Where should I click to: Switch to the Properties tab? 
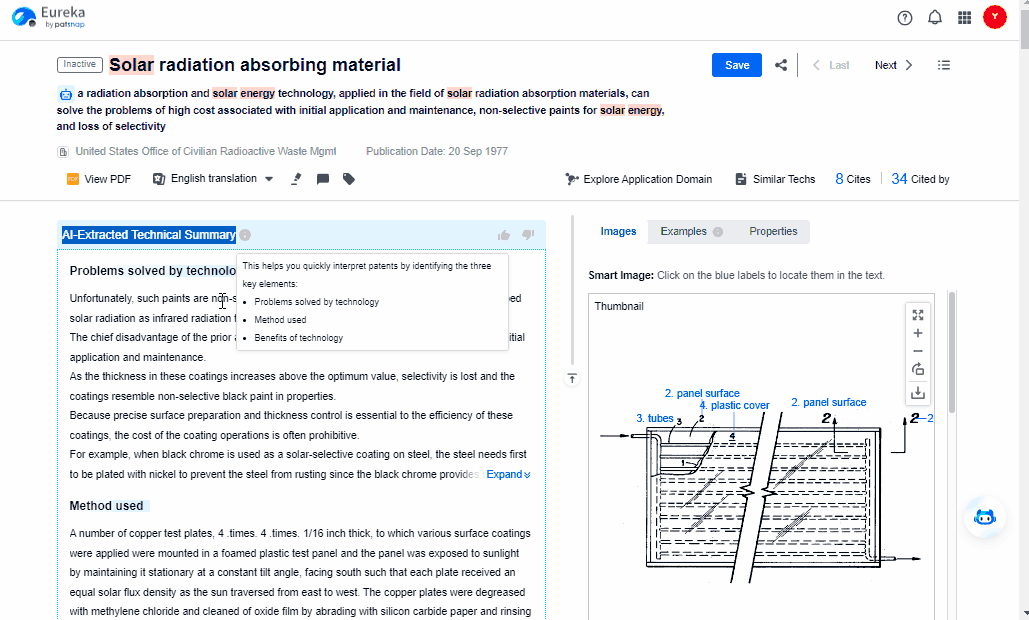point(773,231)
